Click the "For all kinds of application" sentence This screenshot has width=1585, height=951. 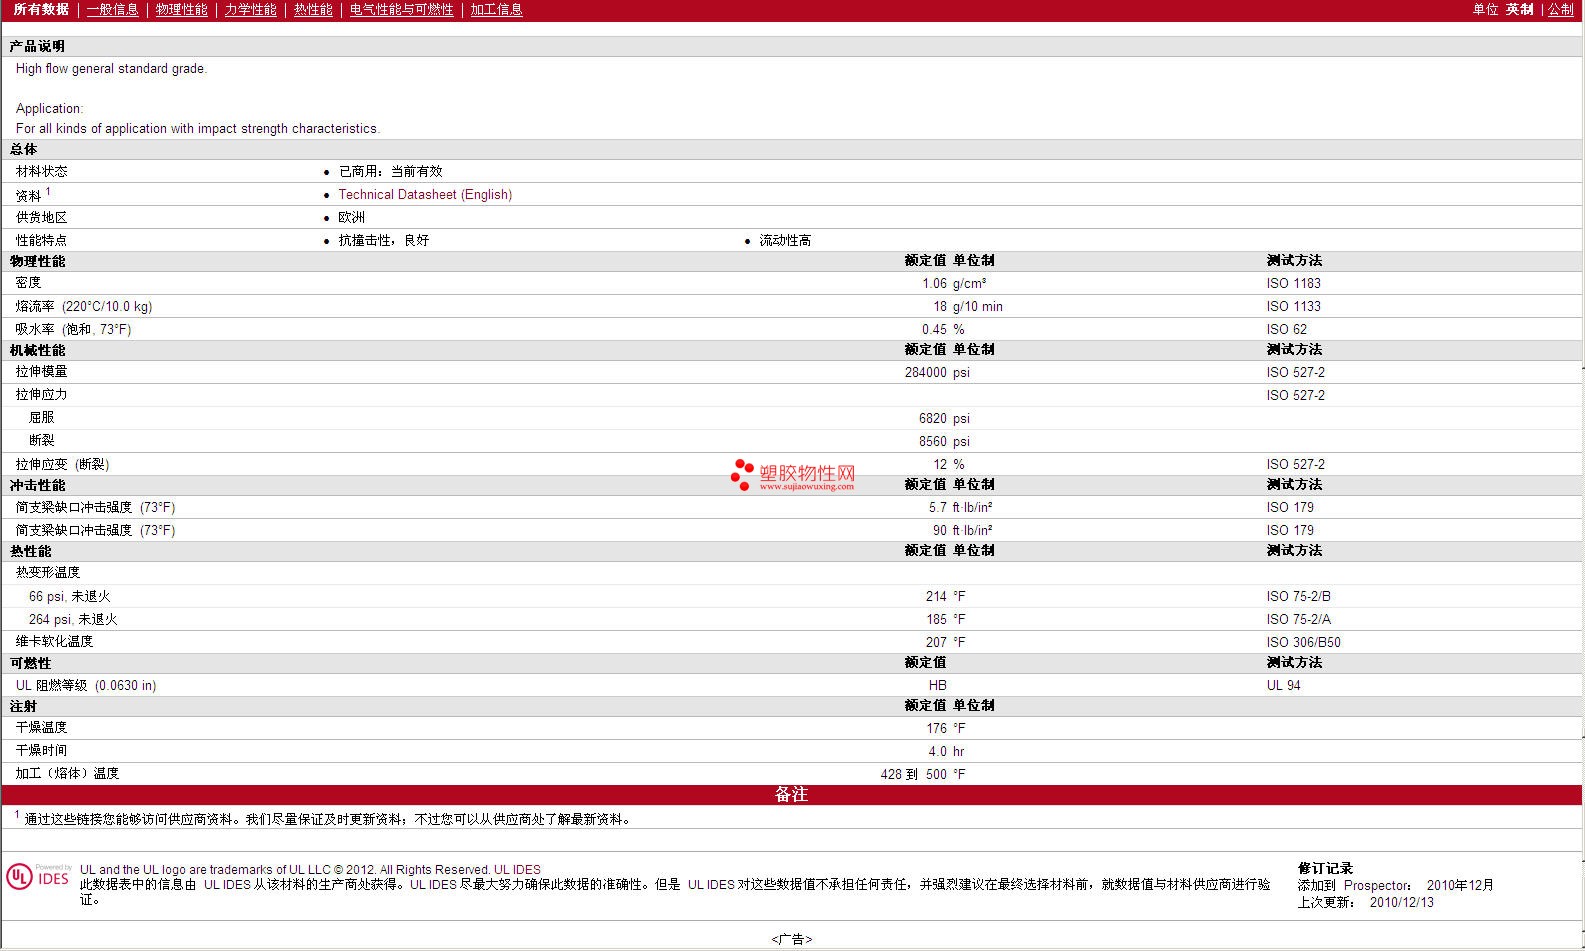pos(198,129)
